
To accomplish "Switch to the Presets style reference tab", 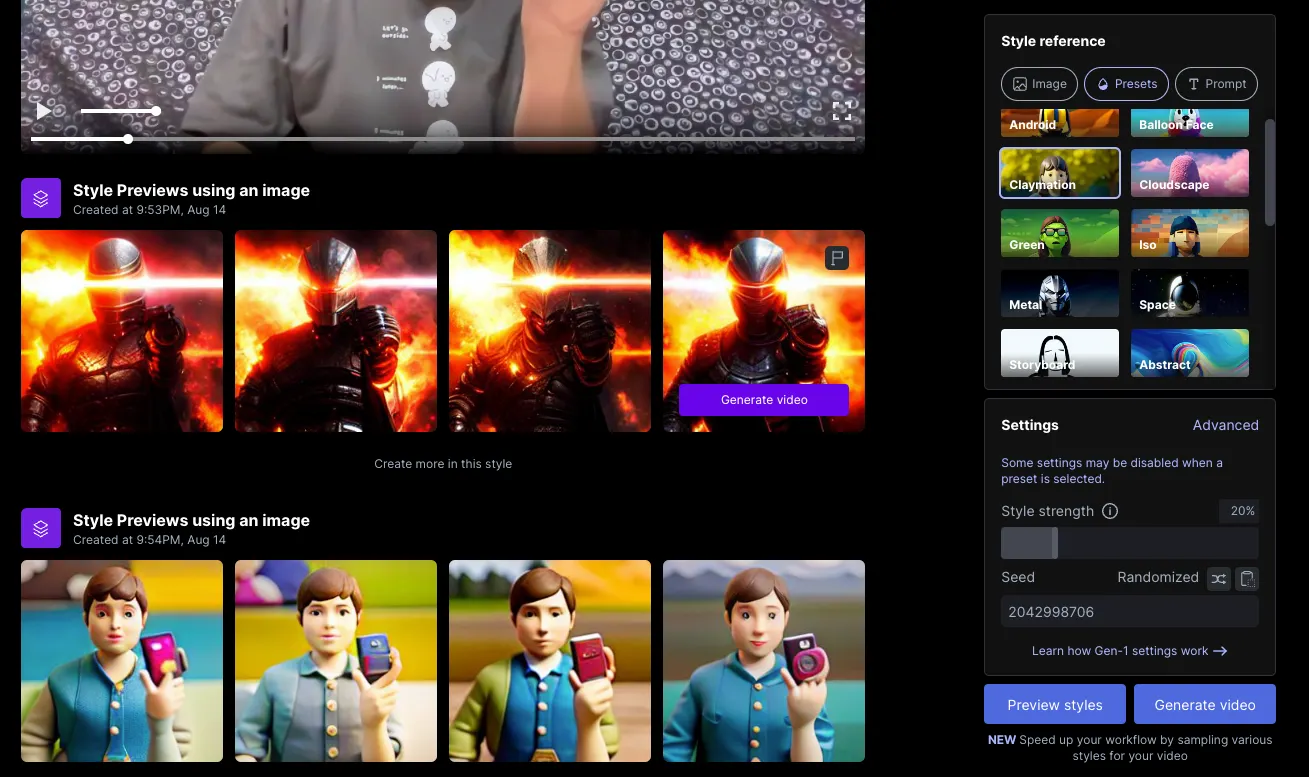I will click(x=1126, y=84).
